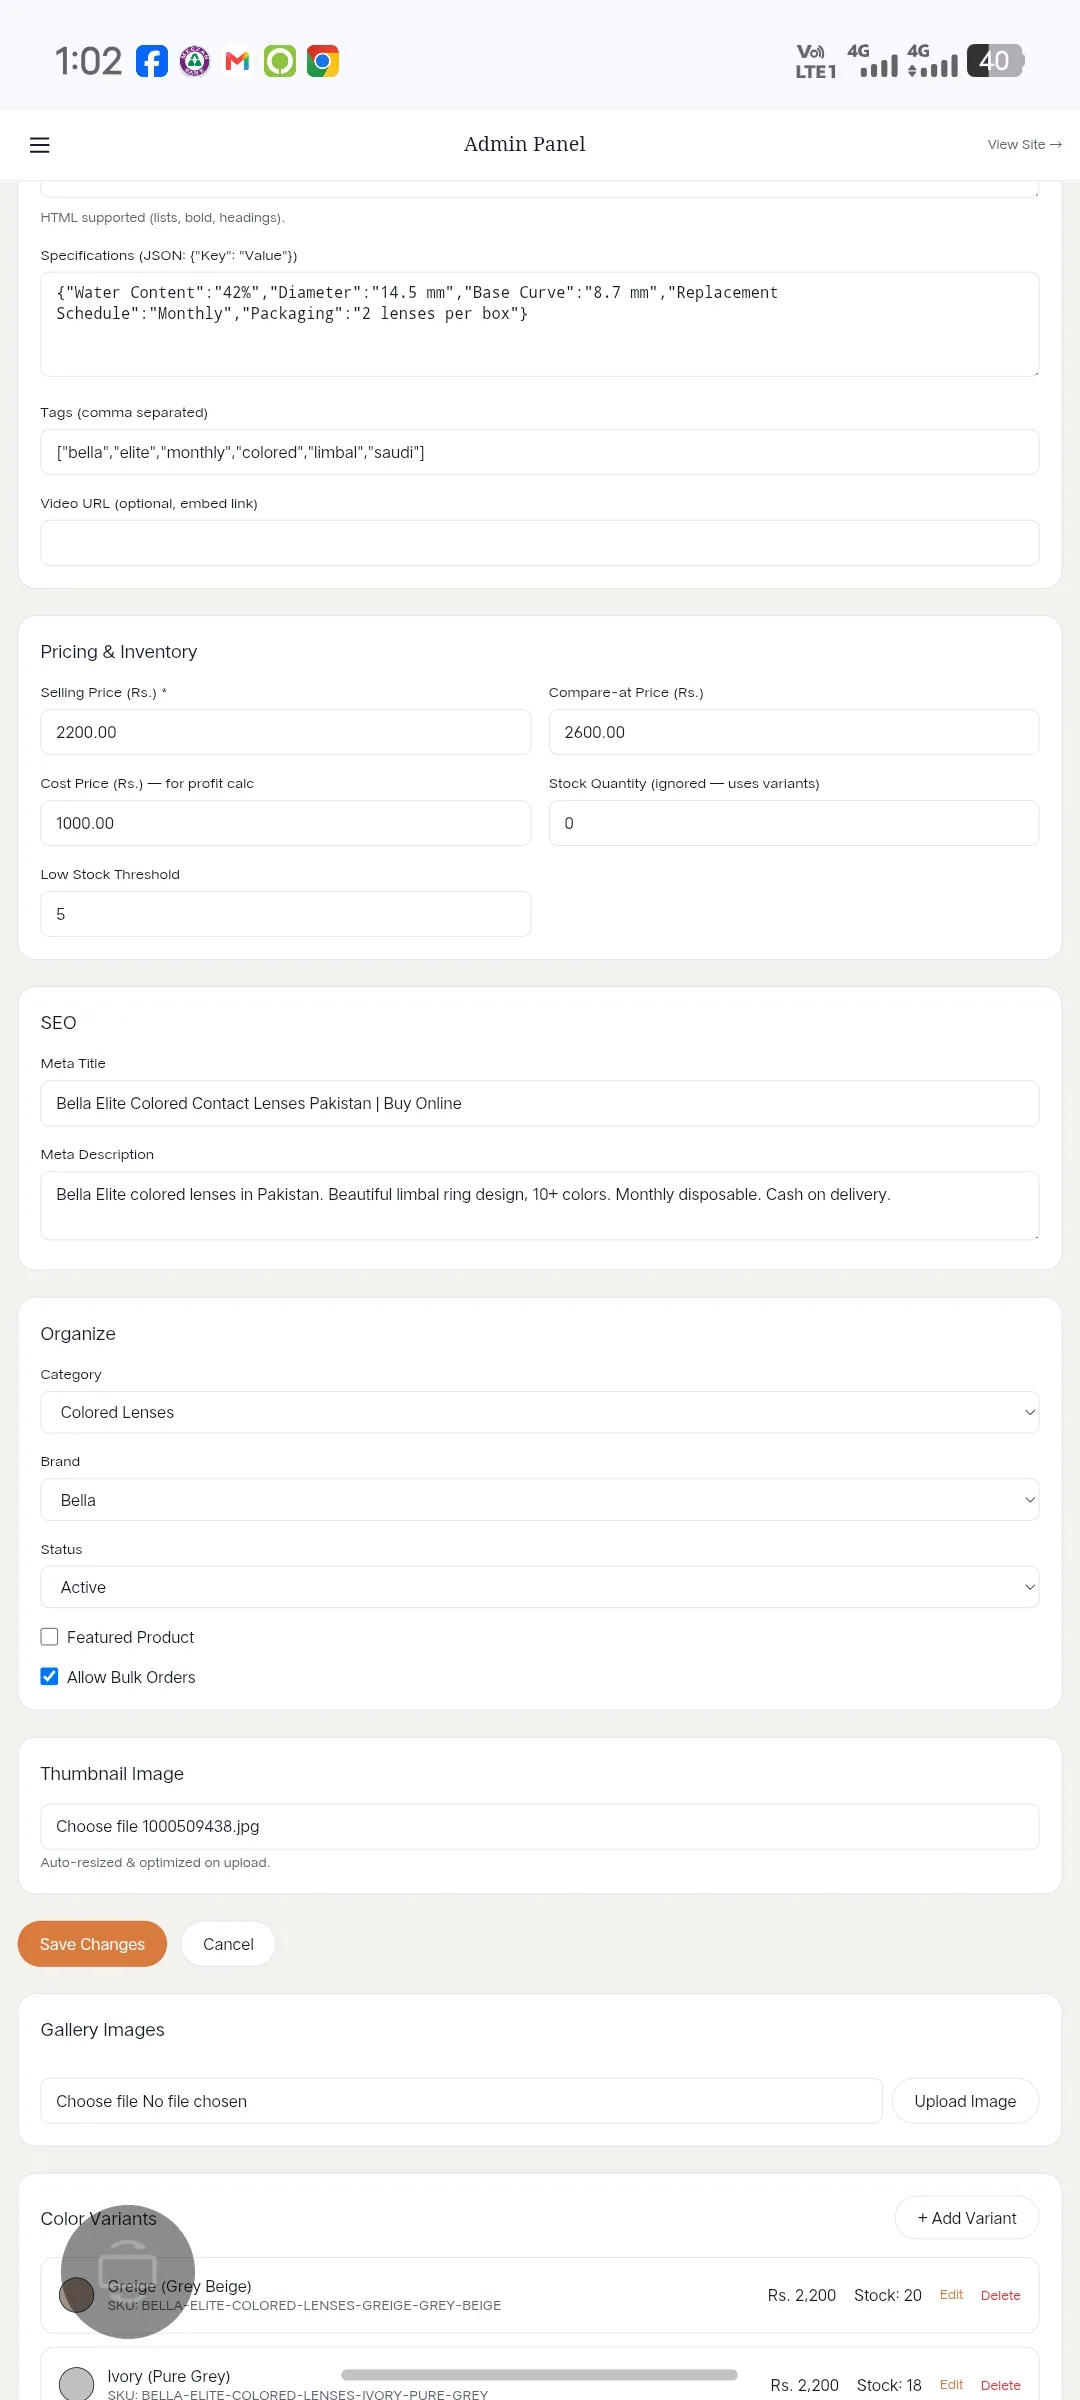1080x2400 pixels.
Task: Delete the Greige (Grey Beige) variant
Action: click(1000, 2295)
